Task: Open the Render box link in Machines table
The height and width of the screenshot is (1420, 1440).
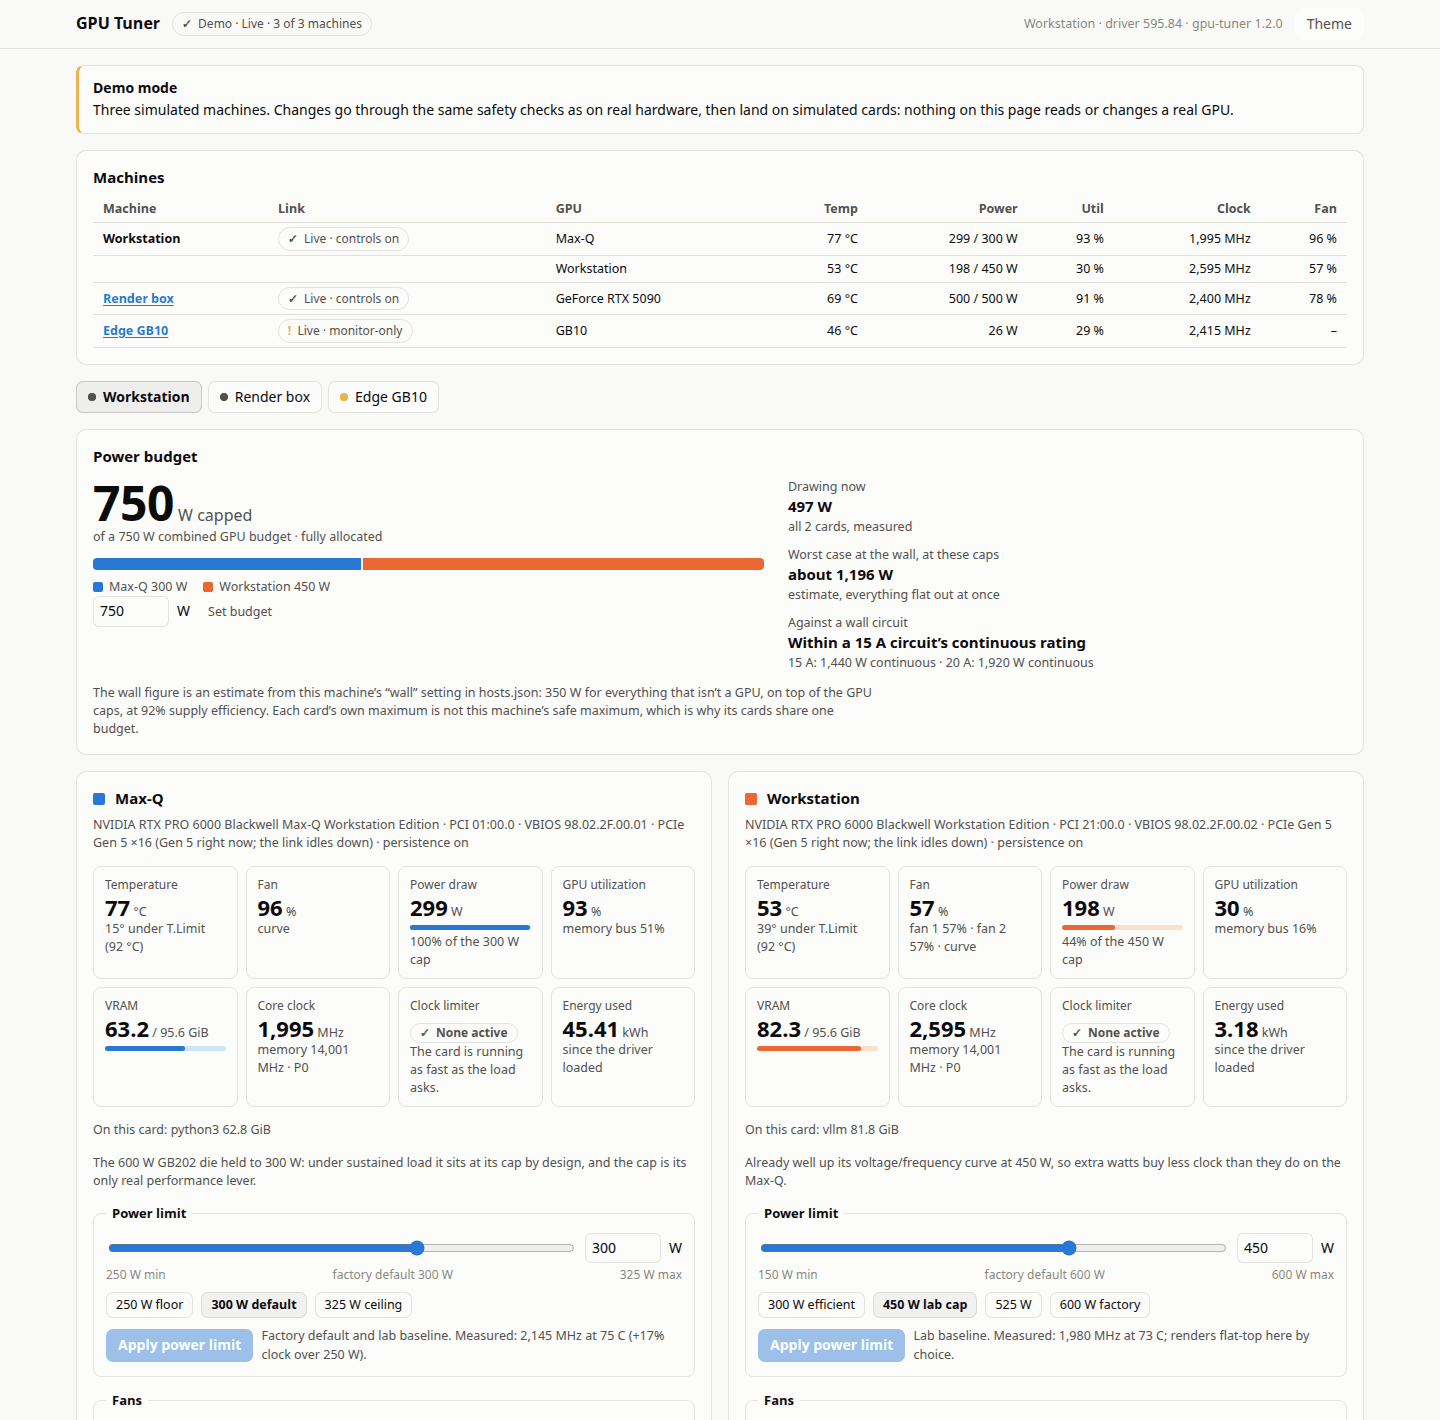Action: pyautogui.click(x=138, y=299)
